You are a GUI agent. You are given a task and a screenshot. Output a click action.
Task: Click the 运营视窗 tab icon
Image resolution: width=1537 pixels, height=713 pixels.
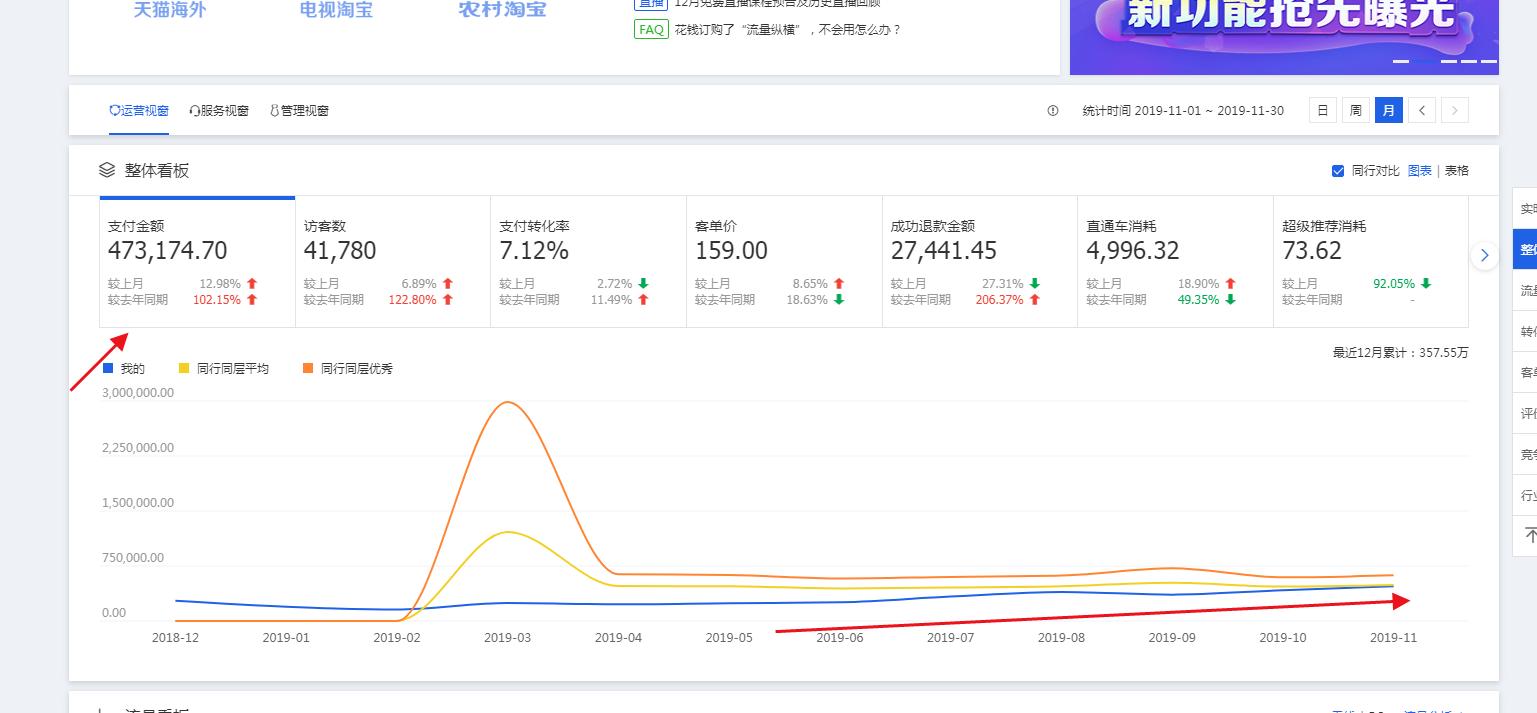[115, 111]
